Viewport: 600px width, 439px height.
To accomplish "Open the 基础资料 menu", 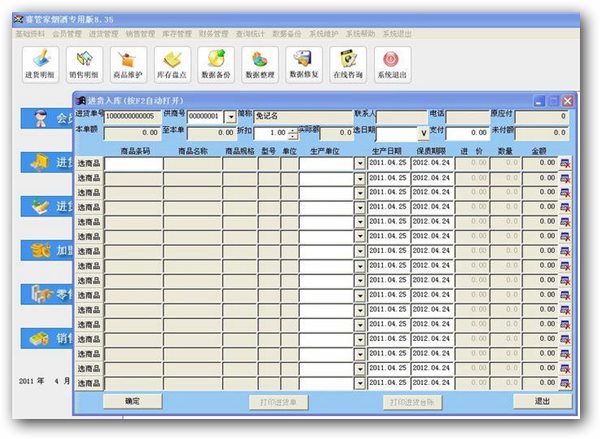I will 30,34.
